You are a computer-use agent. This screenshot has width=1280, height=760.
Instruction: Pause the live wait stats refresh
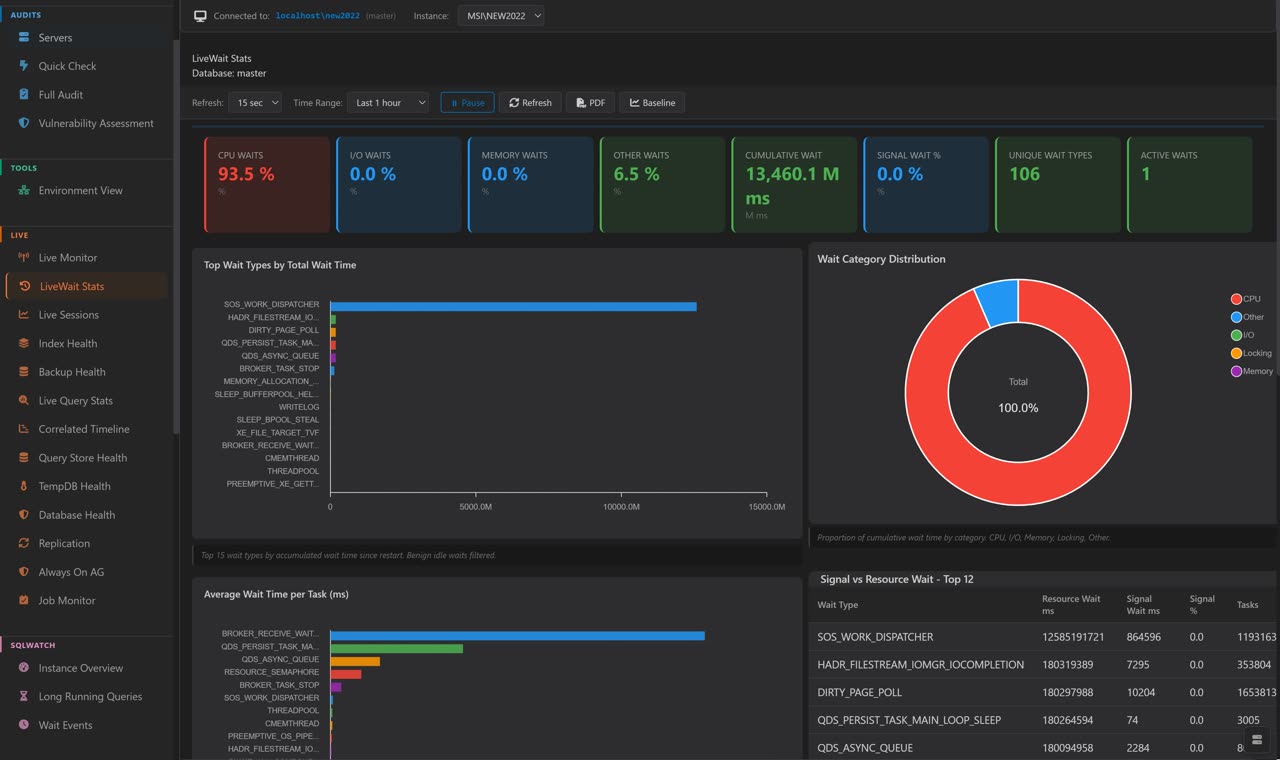click(467, 101)
